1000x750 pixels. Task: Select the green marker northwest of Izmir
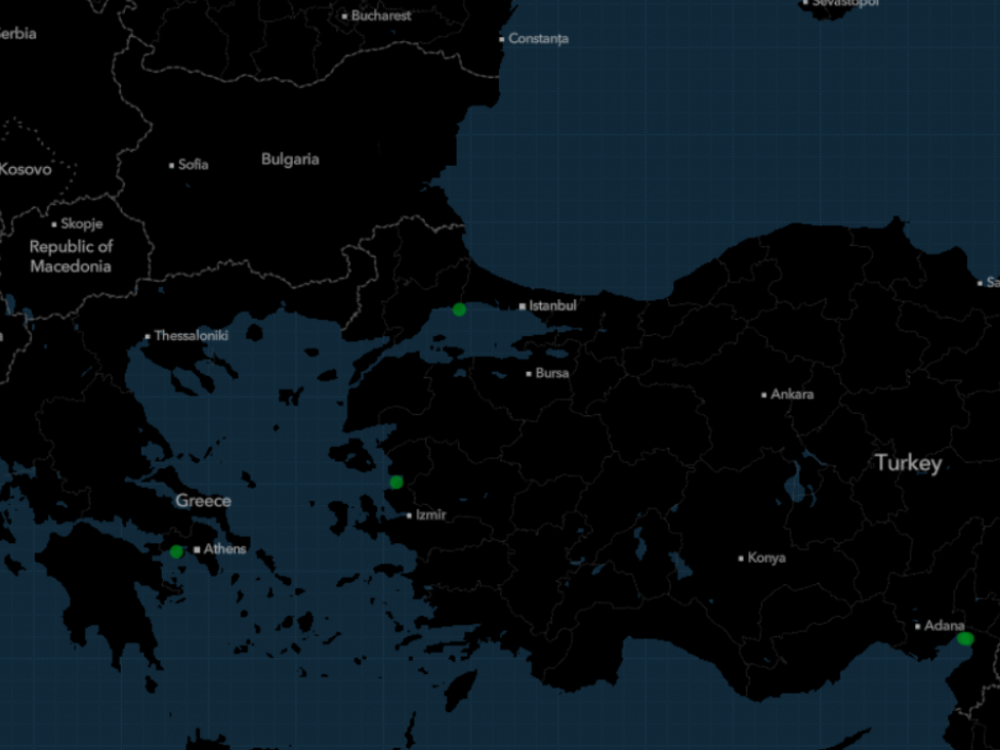(396, 482)
